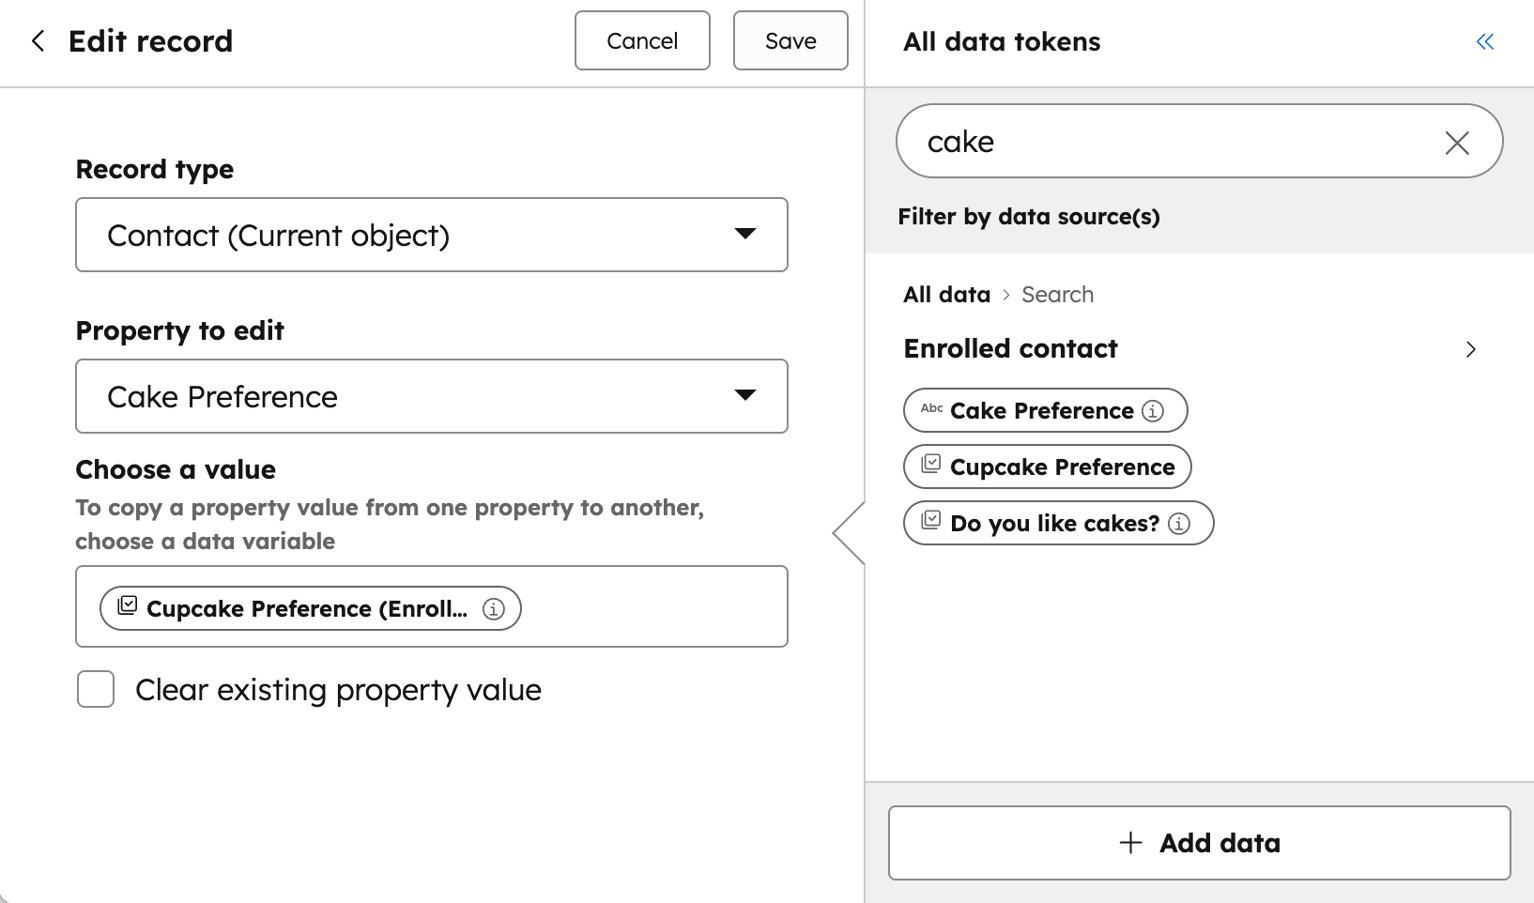
Task: Click the back arrow next to Edit record
Action: coord(36,41)
